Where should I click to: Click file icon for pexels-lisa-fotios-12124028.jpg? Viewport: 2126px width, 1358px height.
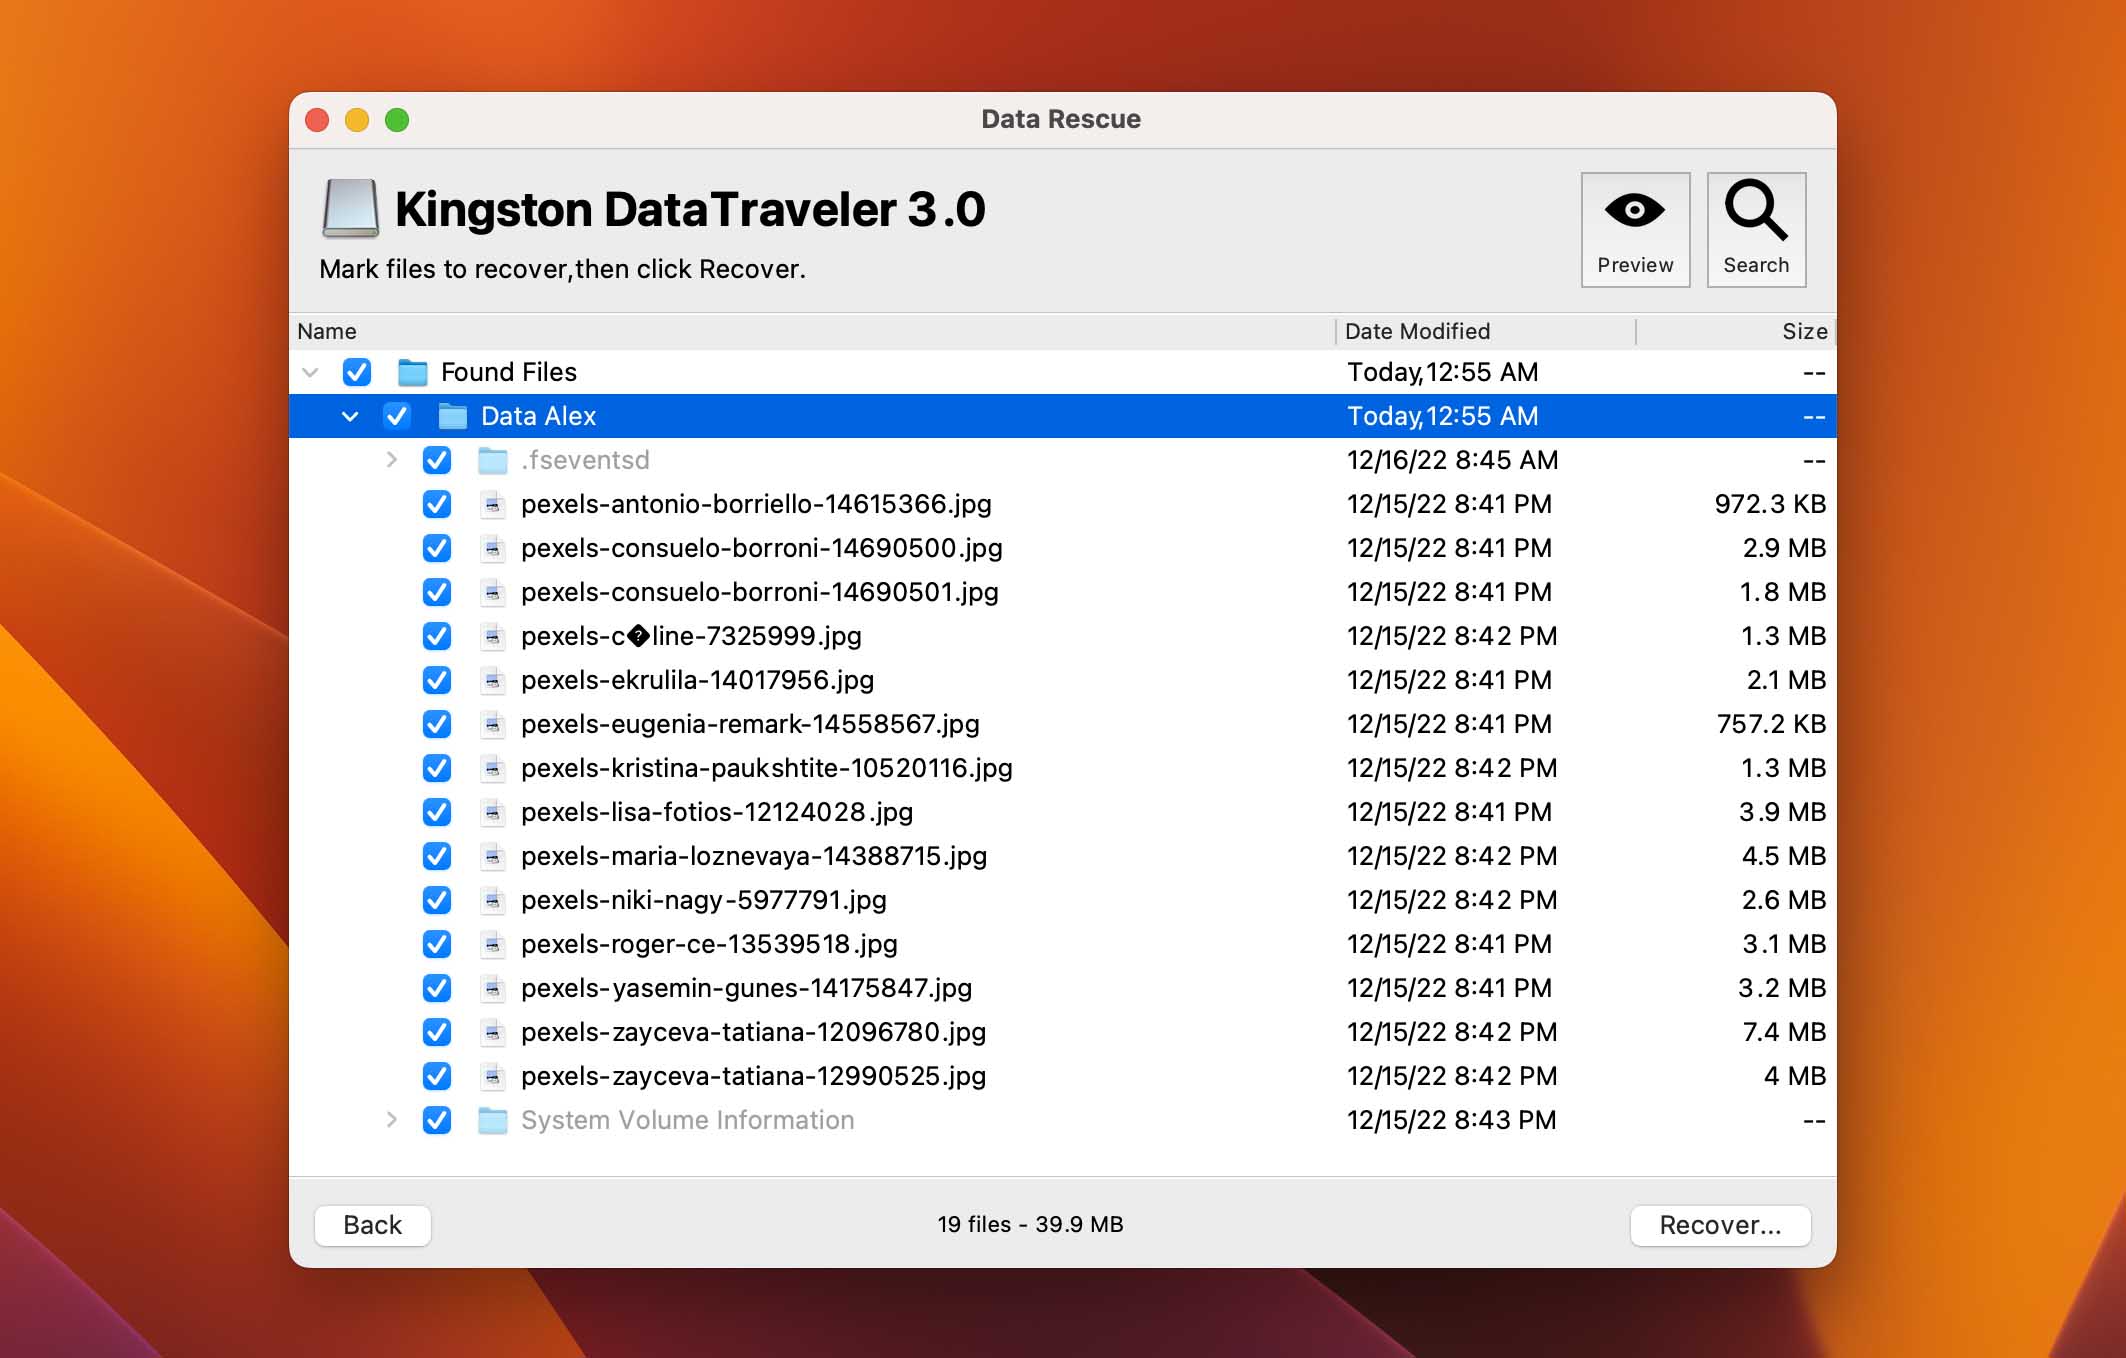(x=492, y=813)
